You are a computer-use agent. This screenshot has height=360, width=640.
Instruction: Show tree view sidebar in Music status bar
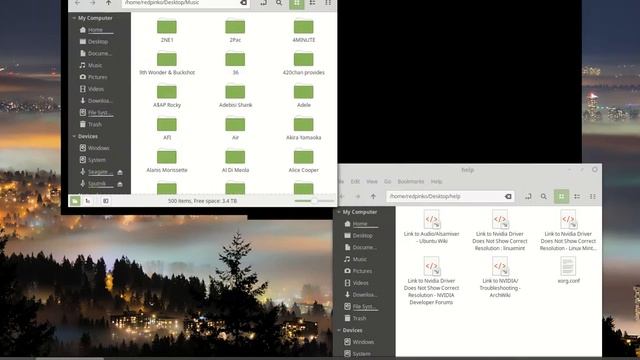(88, 201)
